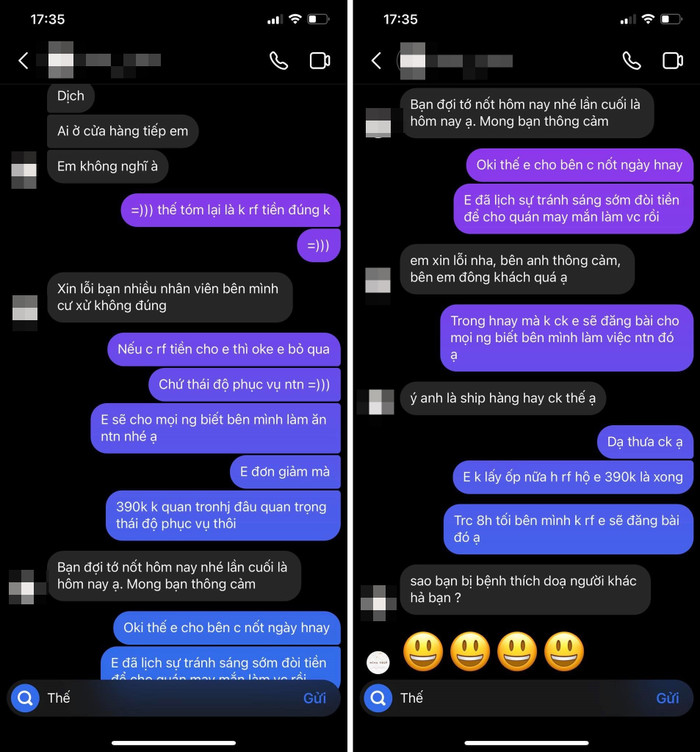Image resolution: width=700 pixels, height=752 pixels.
Task: Tap the "Dạ thưa ck ạ" message bubble
Action: [x=645, y=442]
